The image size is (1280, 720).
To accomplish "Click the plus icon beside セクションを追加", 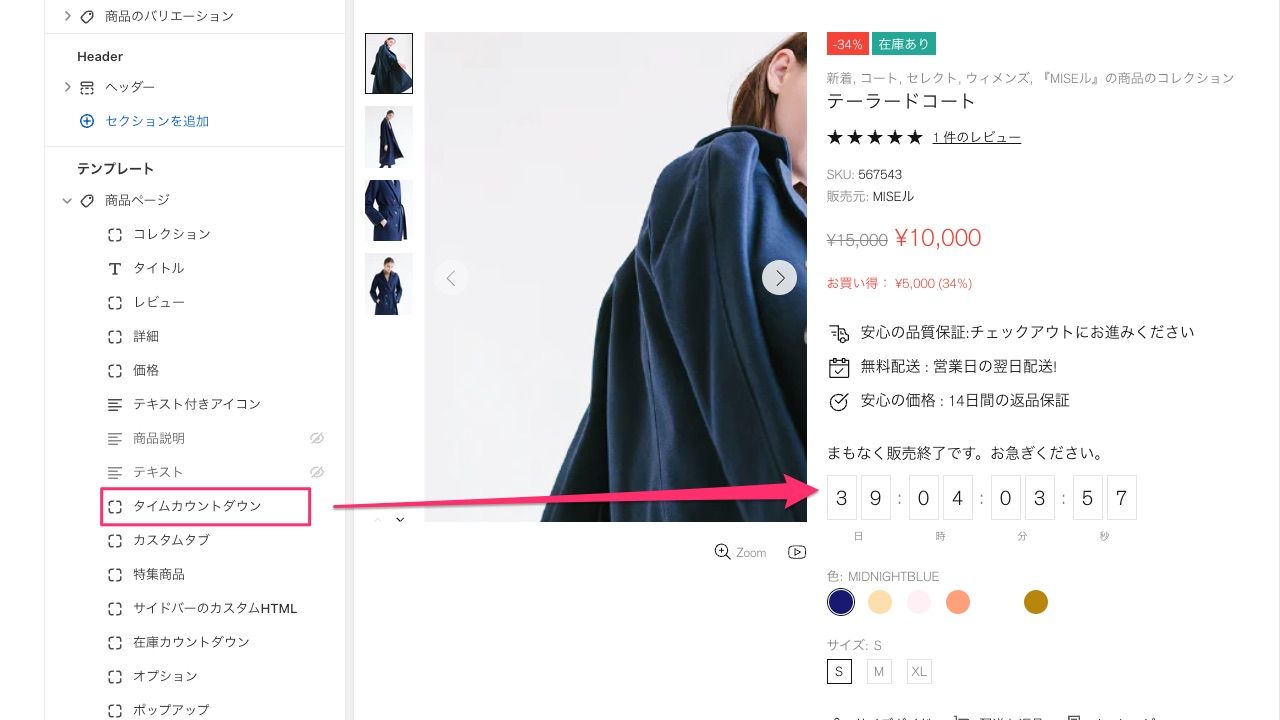I will [87, 121].
